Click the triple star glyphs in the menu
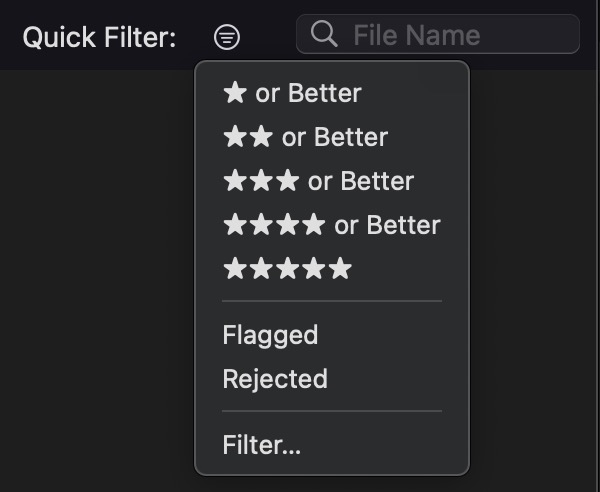The height and width of the screenshot is (492, 600). 261,181
